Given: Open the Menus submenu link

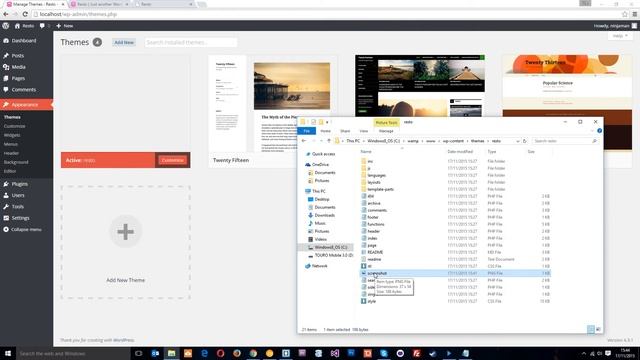Looking at the screenshot, I should 11,144.
